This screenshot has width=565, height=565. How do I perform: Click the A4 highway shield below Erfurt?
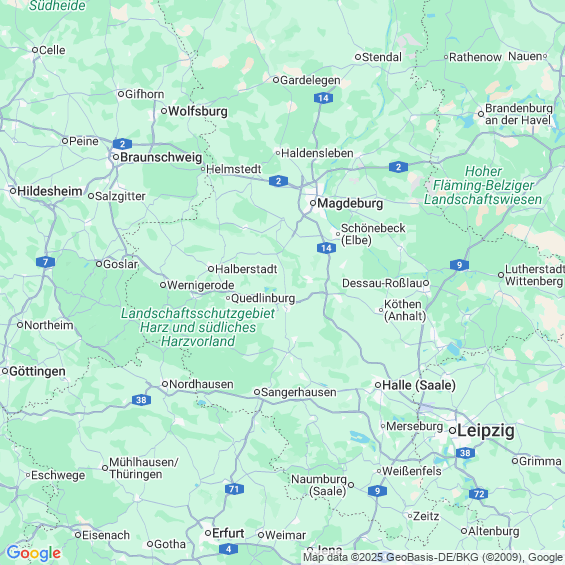[228, 549]
